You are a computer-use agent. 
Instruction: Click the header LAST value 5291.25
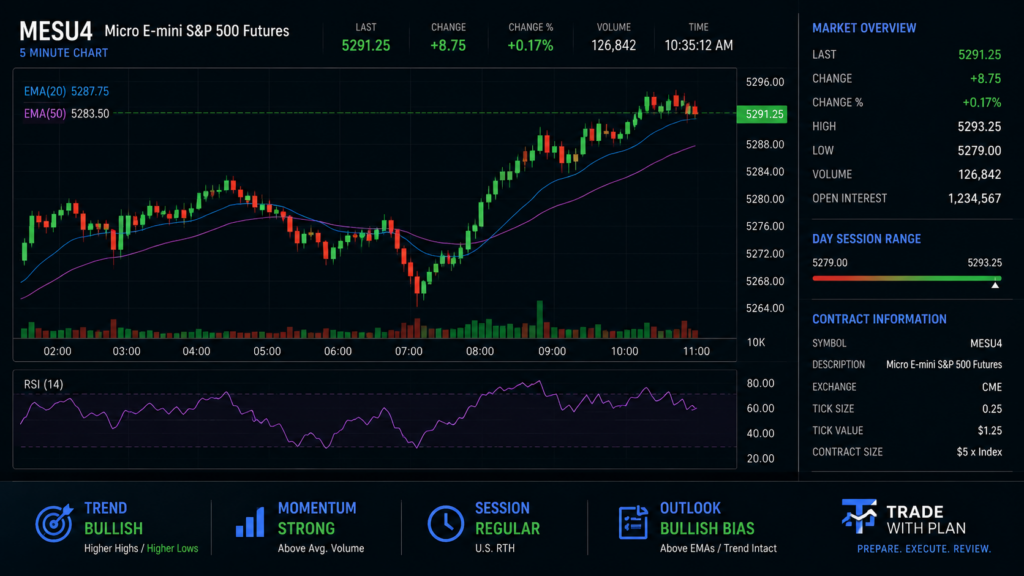pos(366,45)
